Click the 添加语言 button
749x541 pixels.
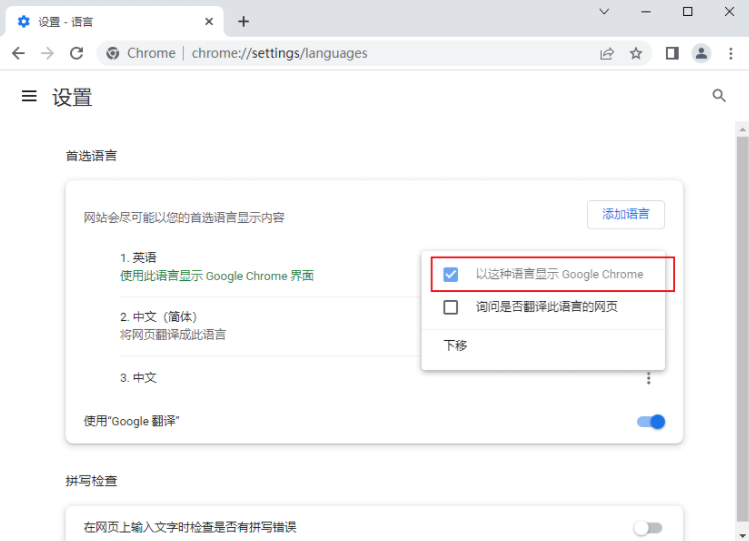click(625, 214)
